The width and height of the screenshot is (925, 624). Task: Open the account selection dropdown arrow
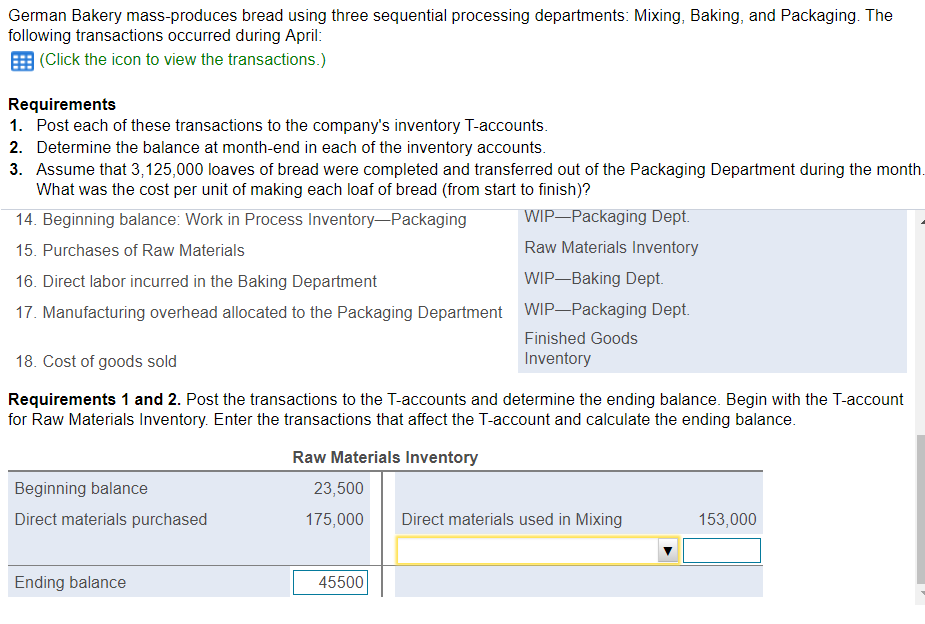coord(666,550)
